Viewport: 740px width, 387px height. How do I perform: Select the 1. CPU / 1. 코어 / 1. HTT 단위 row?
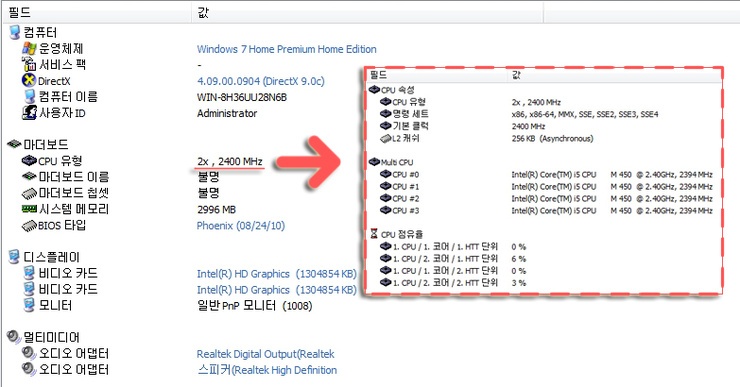tap(453, 246)
